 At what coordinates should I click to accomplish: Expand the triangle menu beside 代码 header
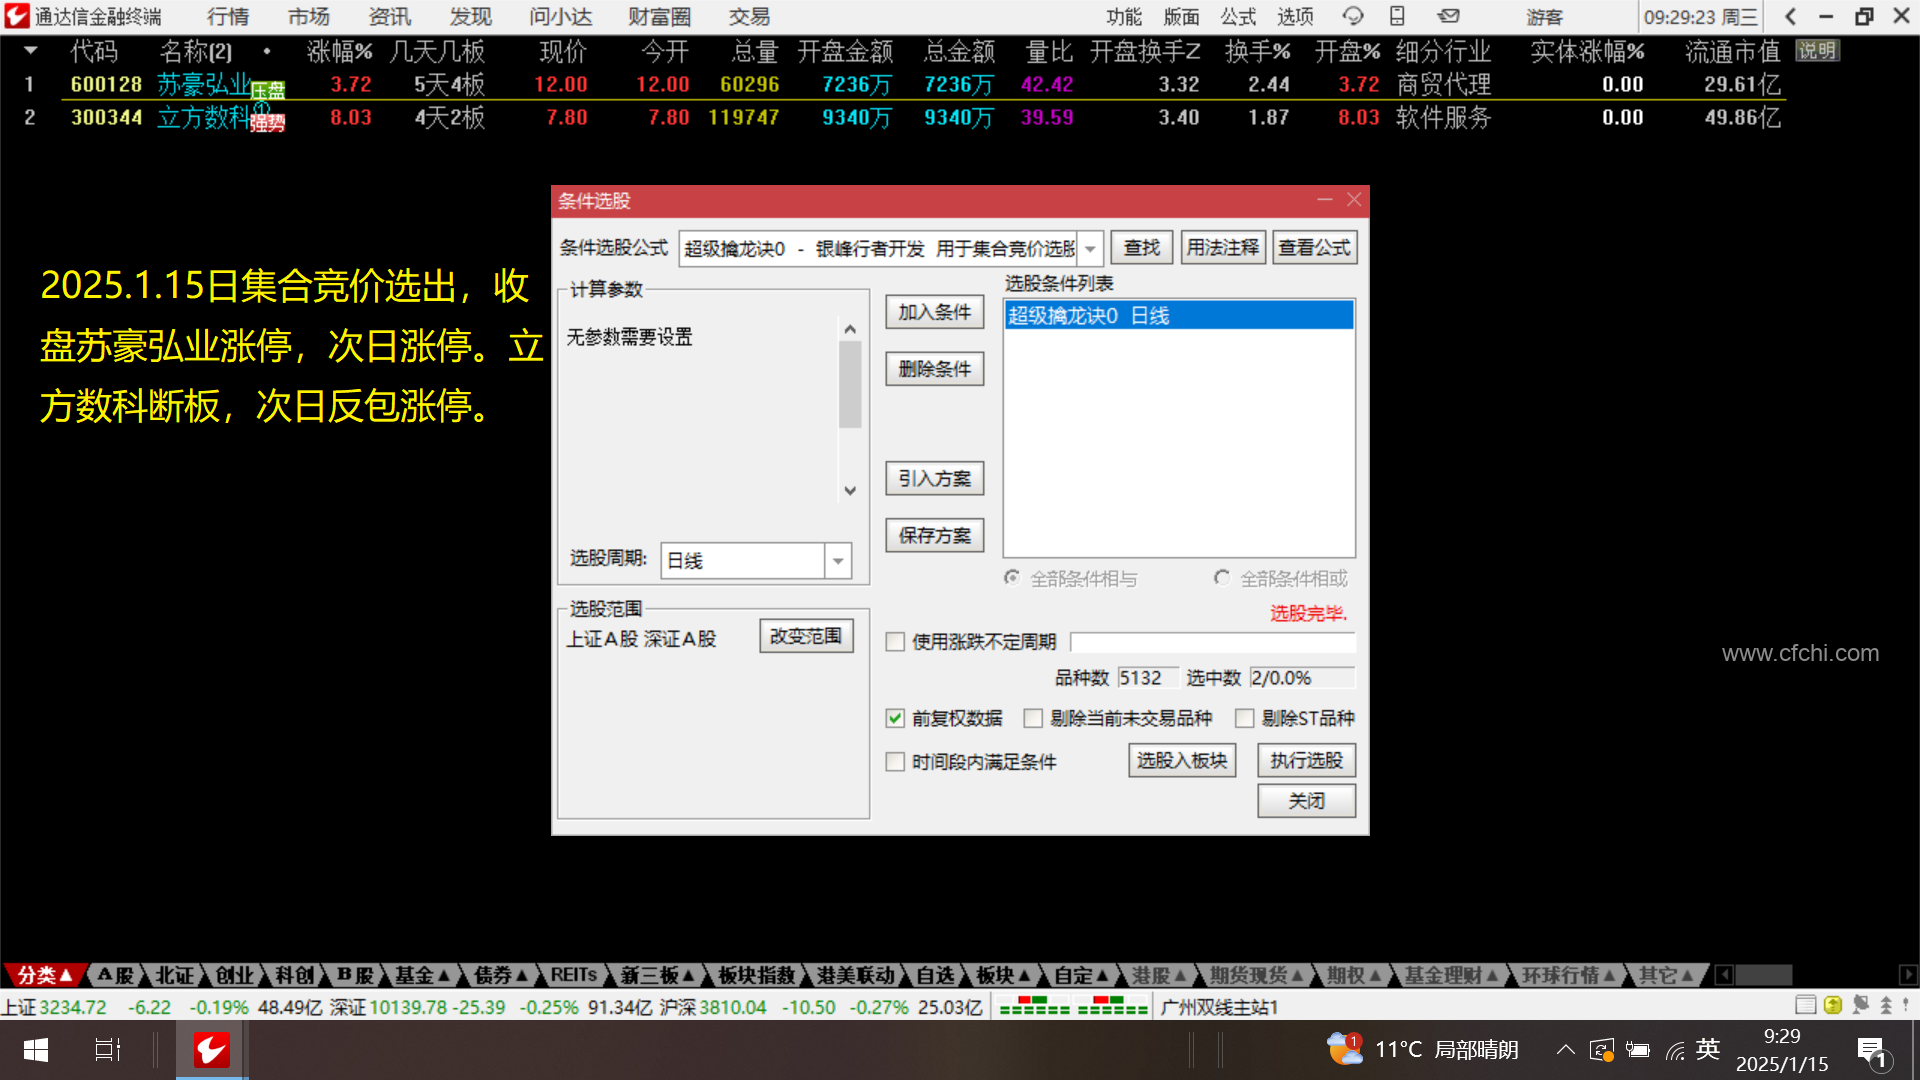pyautogui.click(x=31, y=50)
